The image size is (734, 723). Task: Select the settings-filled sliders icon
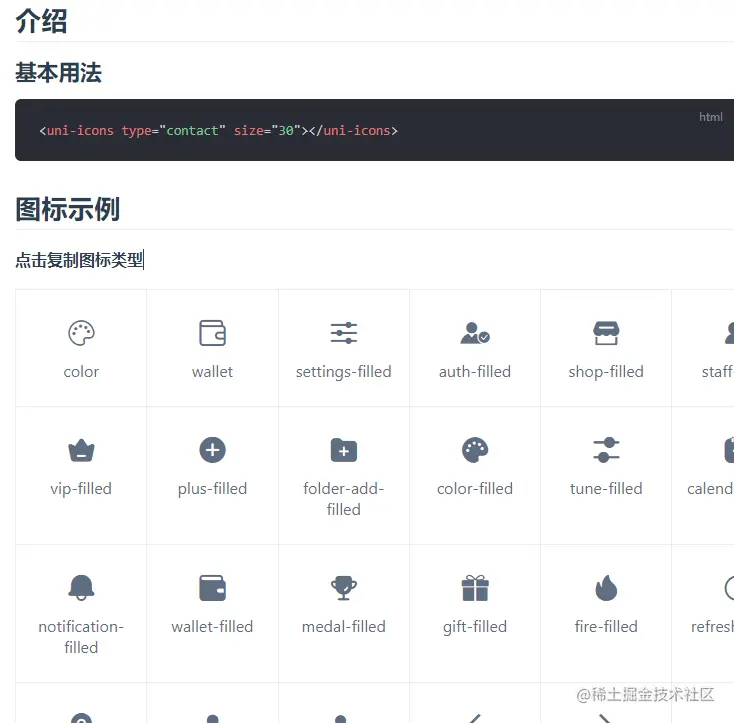(x=344, y=333)
